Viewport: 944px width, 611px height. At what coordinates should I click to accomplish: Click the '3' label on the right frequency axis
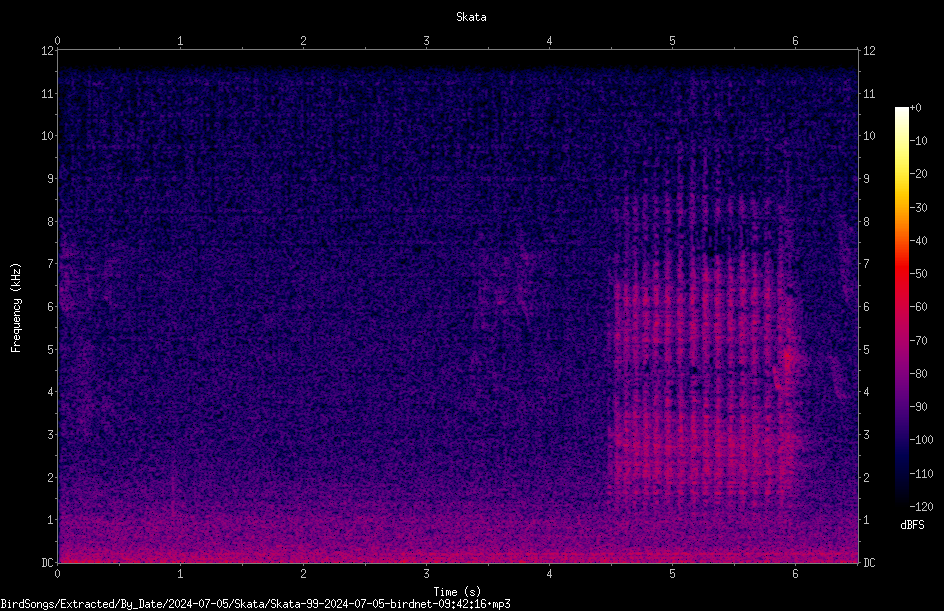point(867,435)
